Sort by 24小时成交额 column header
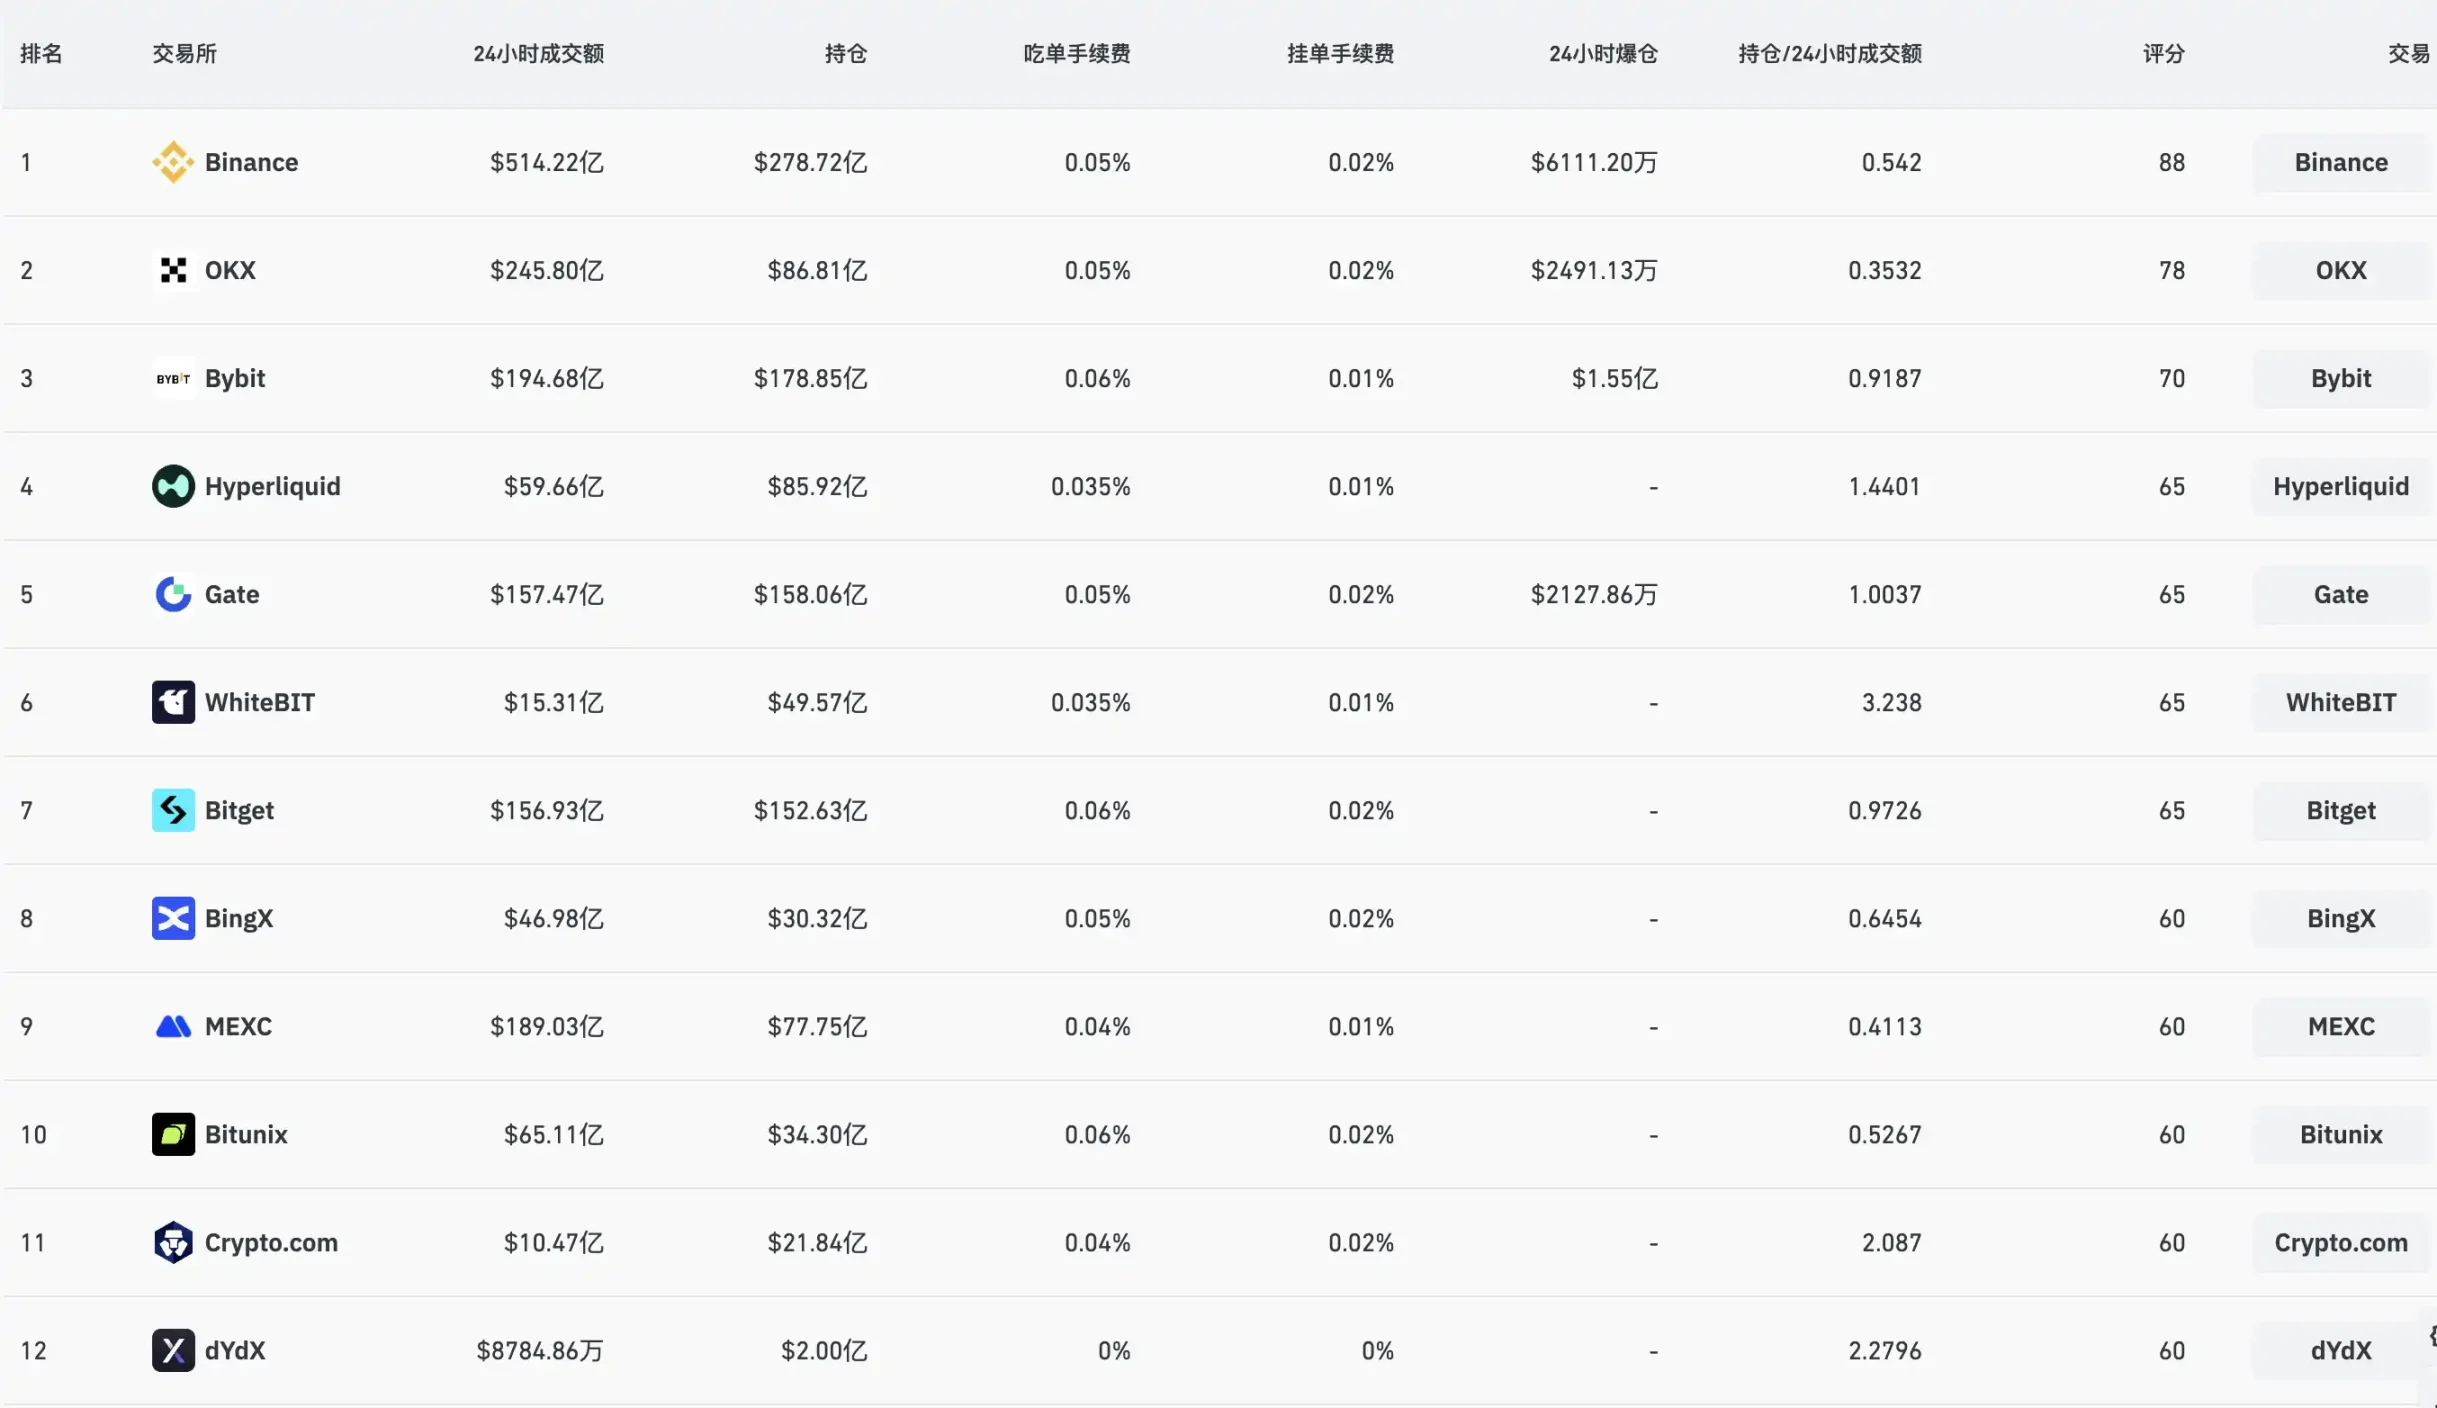This screenshot has height=1408, width=2437. pyautogui.click(x=538, y=54)
